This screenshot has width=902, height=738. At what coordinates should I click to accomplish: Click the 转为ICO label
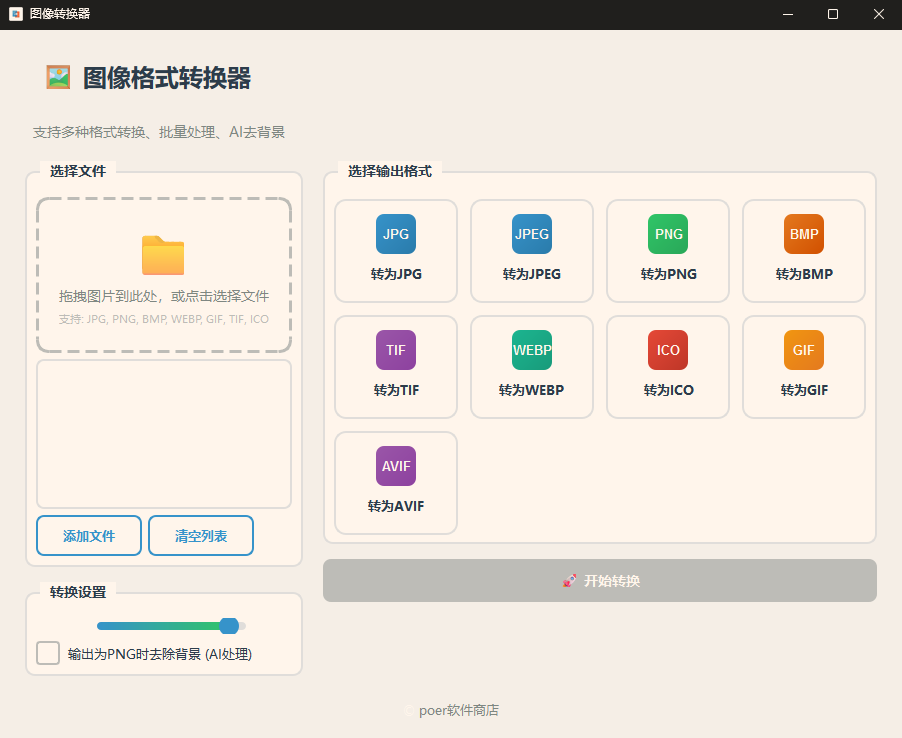tap(668, 391)
